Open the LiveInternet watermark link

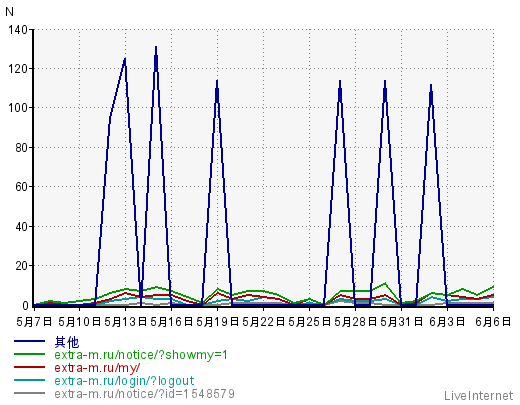(x=478, y=396)
